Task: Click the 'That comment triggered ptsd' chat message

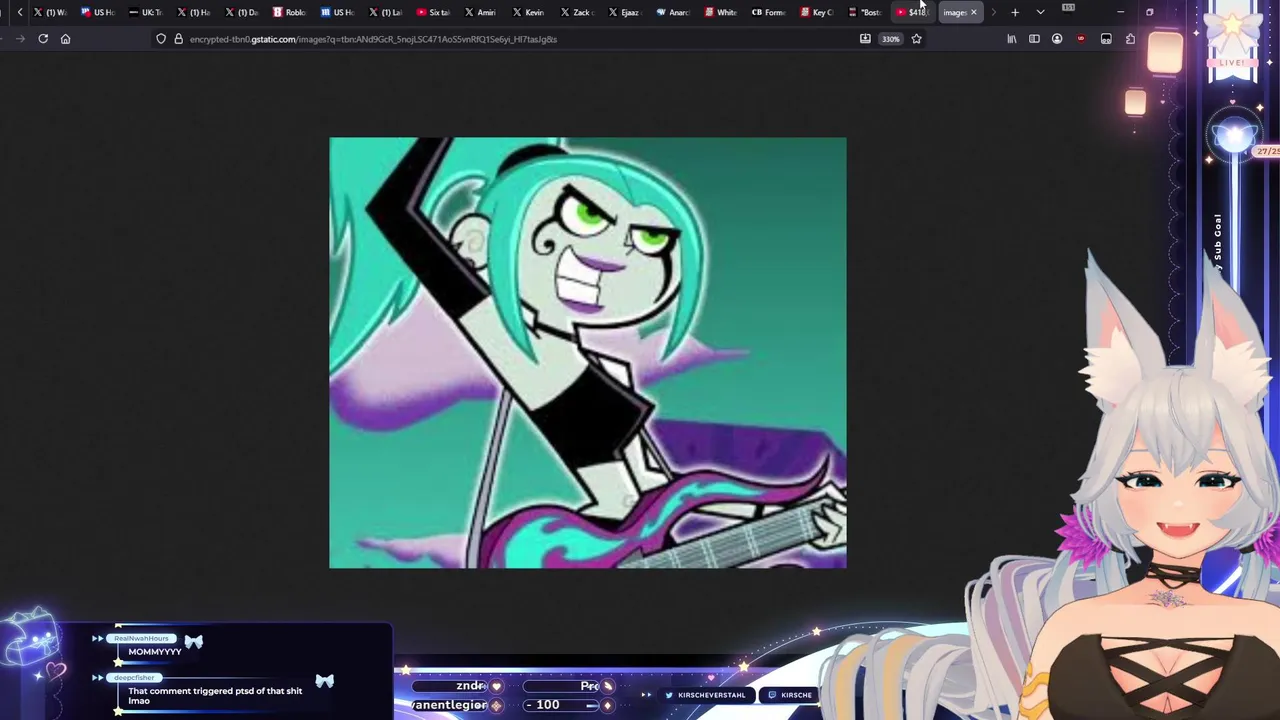Action: pyautogui.click(x=215, y=696)
